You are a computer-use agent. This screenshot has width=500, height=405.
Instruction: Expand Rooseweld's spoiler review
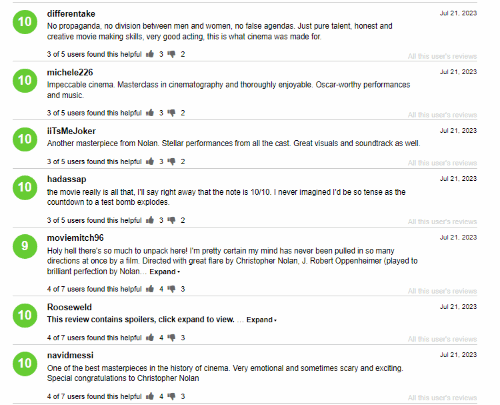click(x=261, y=320)
